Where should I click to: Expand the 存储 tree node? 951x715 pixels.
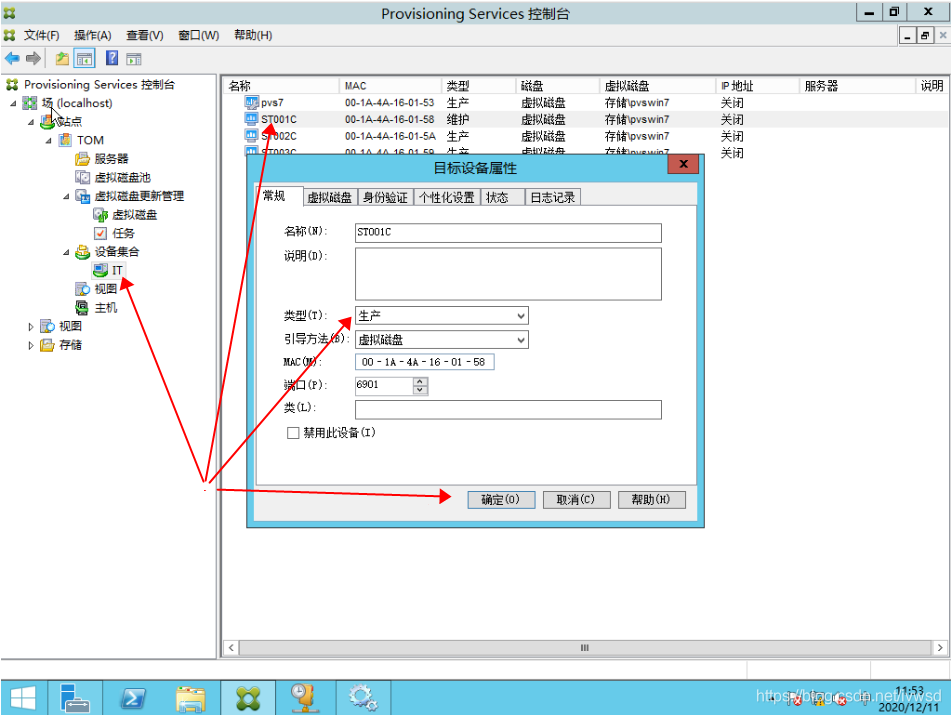click(x=31, y=345)
